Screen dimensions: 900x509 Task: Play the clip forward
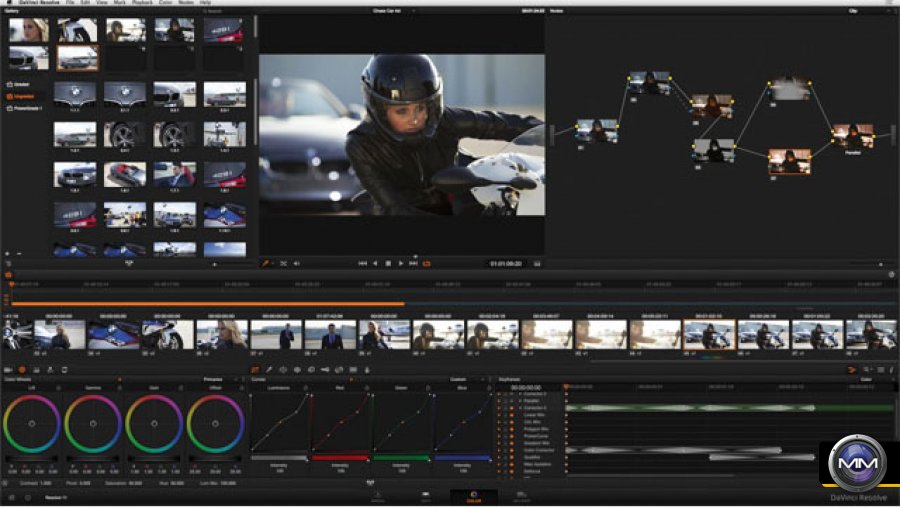(x=401, y=263)
